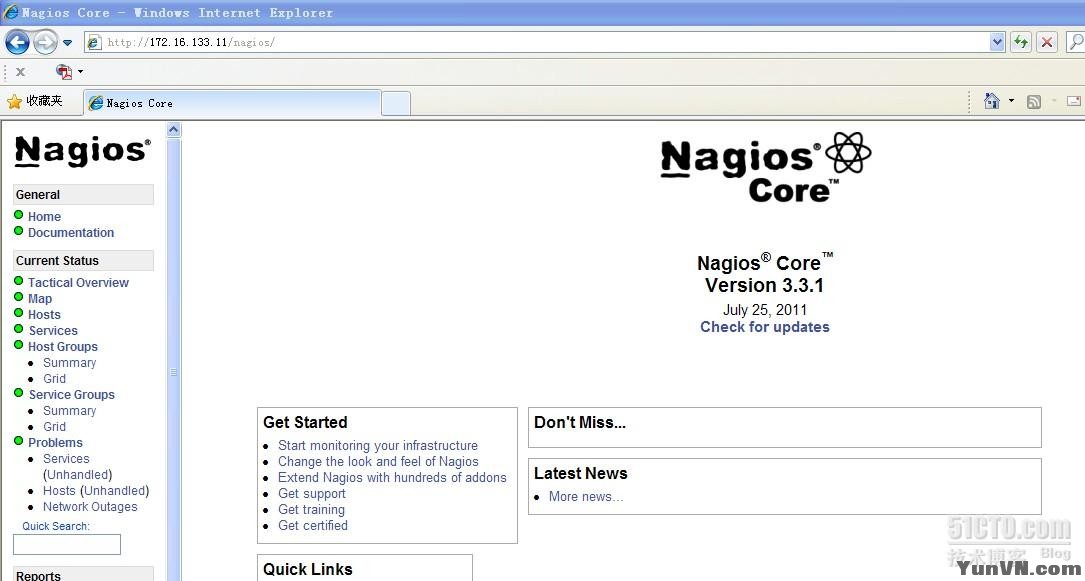Click the Check for updates link
Screen dimensions: 1085x581
[765, 326]
